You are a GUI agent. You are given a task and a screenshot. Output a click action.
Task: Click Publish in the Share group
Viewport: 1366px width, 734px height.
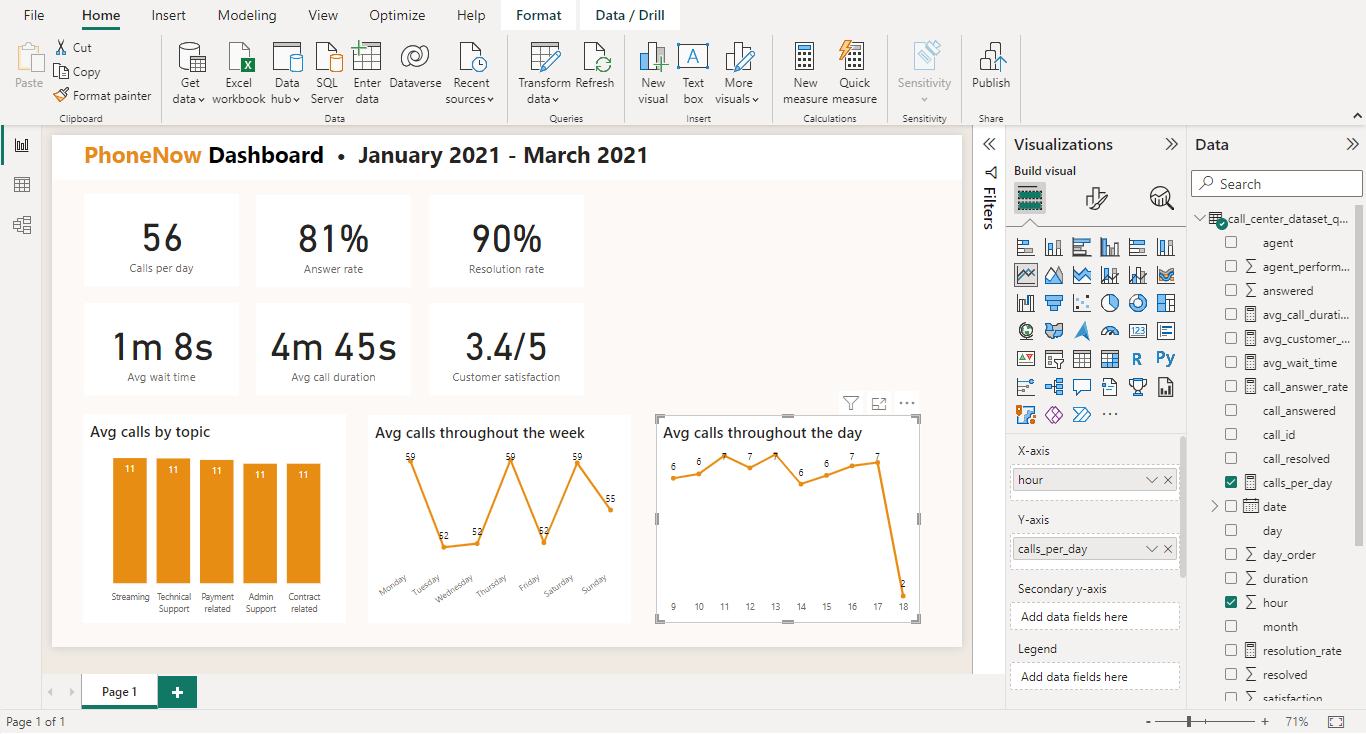[991, 67]
